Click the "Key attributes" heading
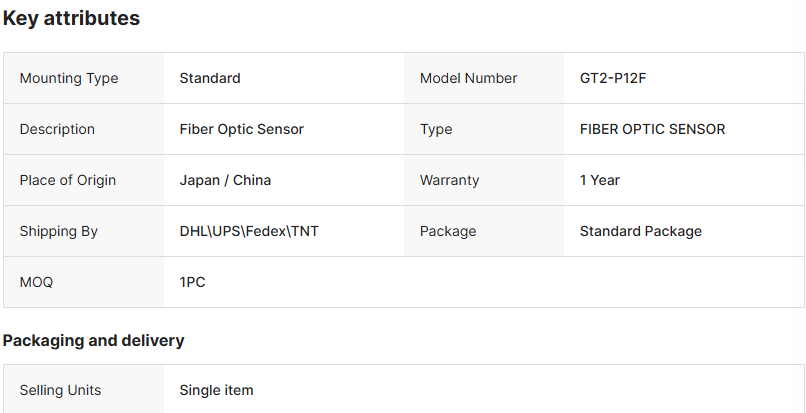Image resolution: width=806 pixels, height=413 pixels. coord(71,18)
